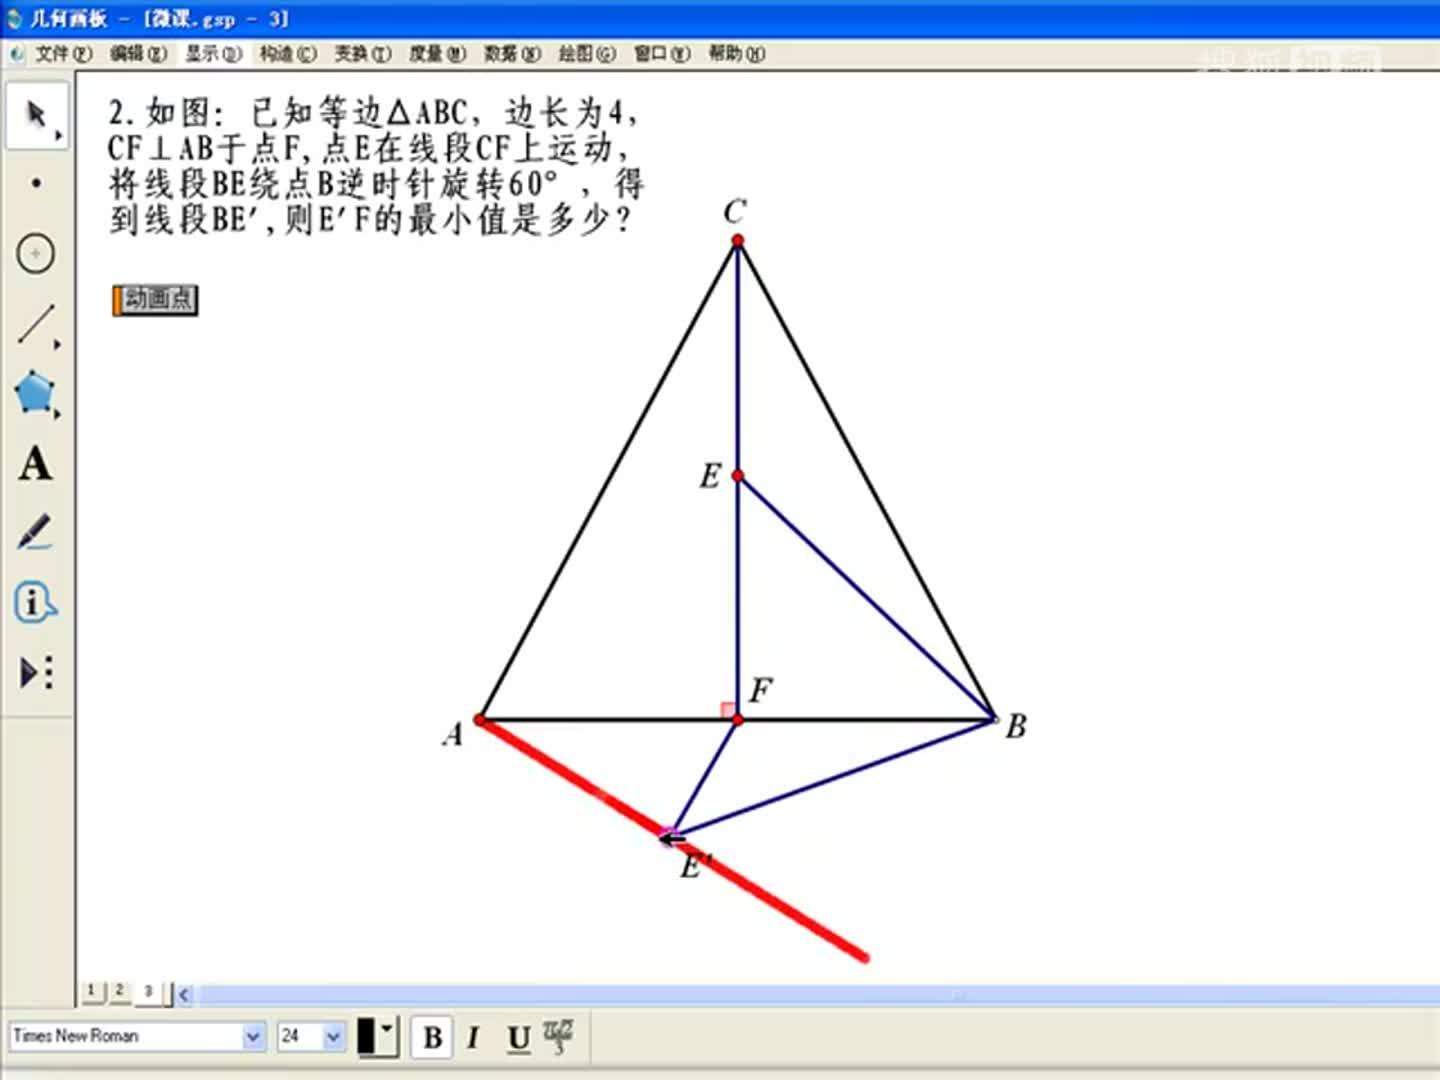Select the text tool labeled A
This screenshot has height=1080, width=1440.
tap(36, 464)
